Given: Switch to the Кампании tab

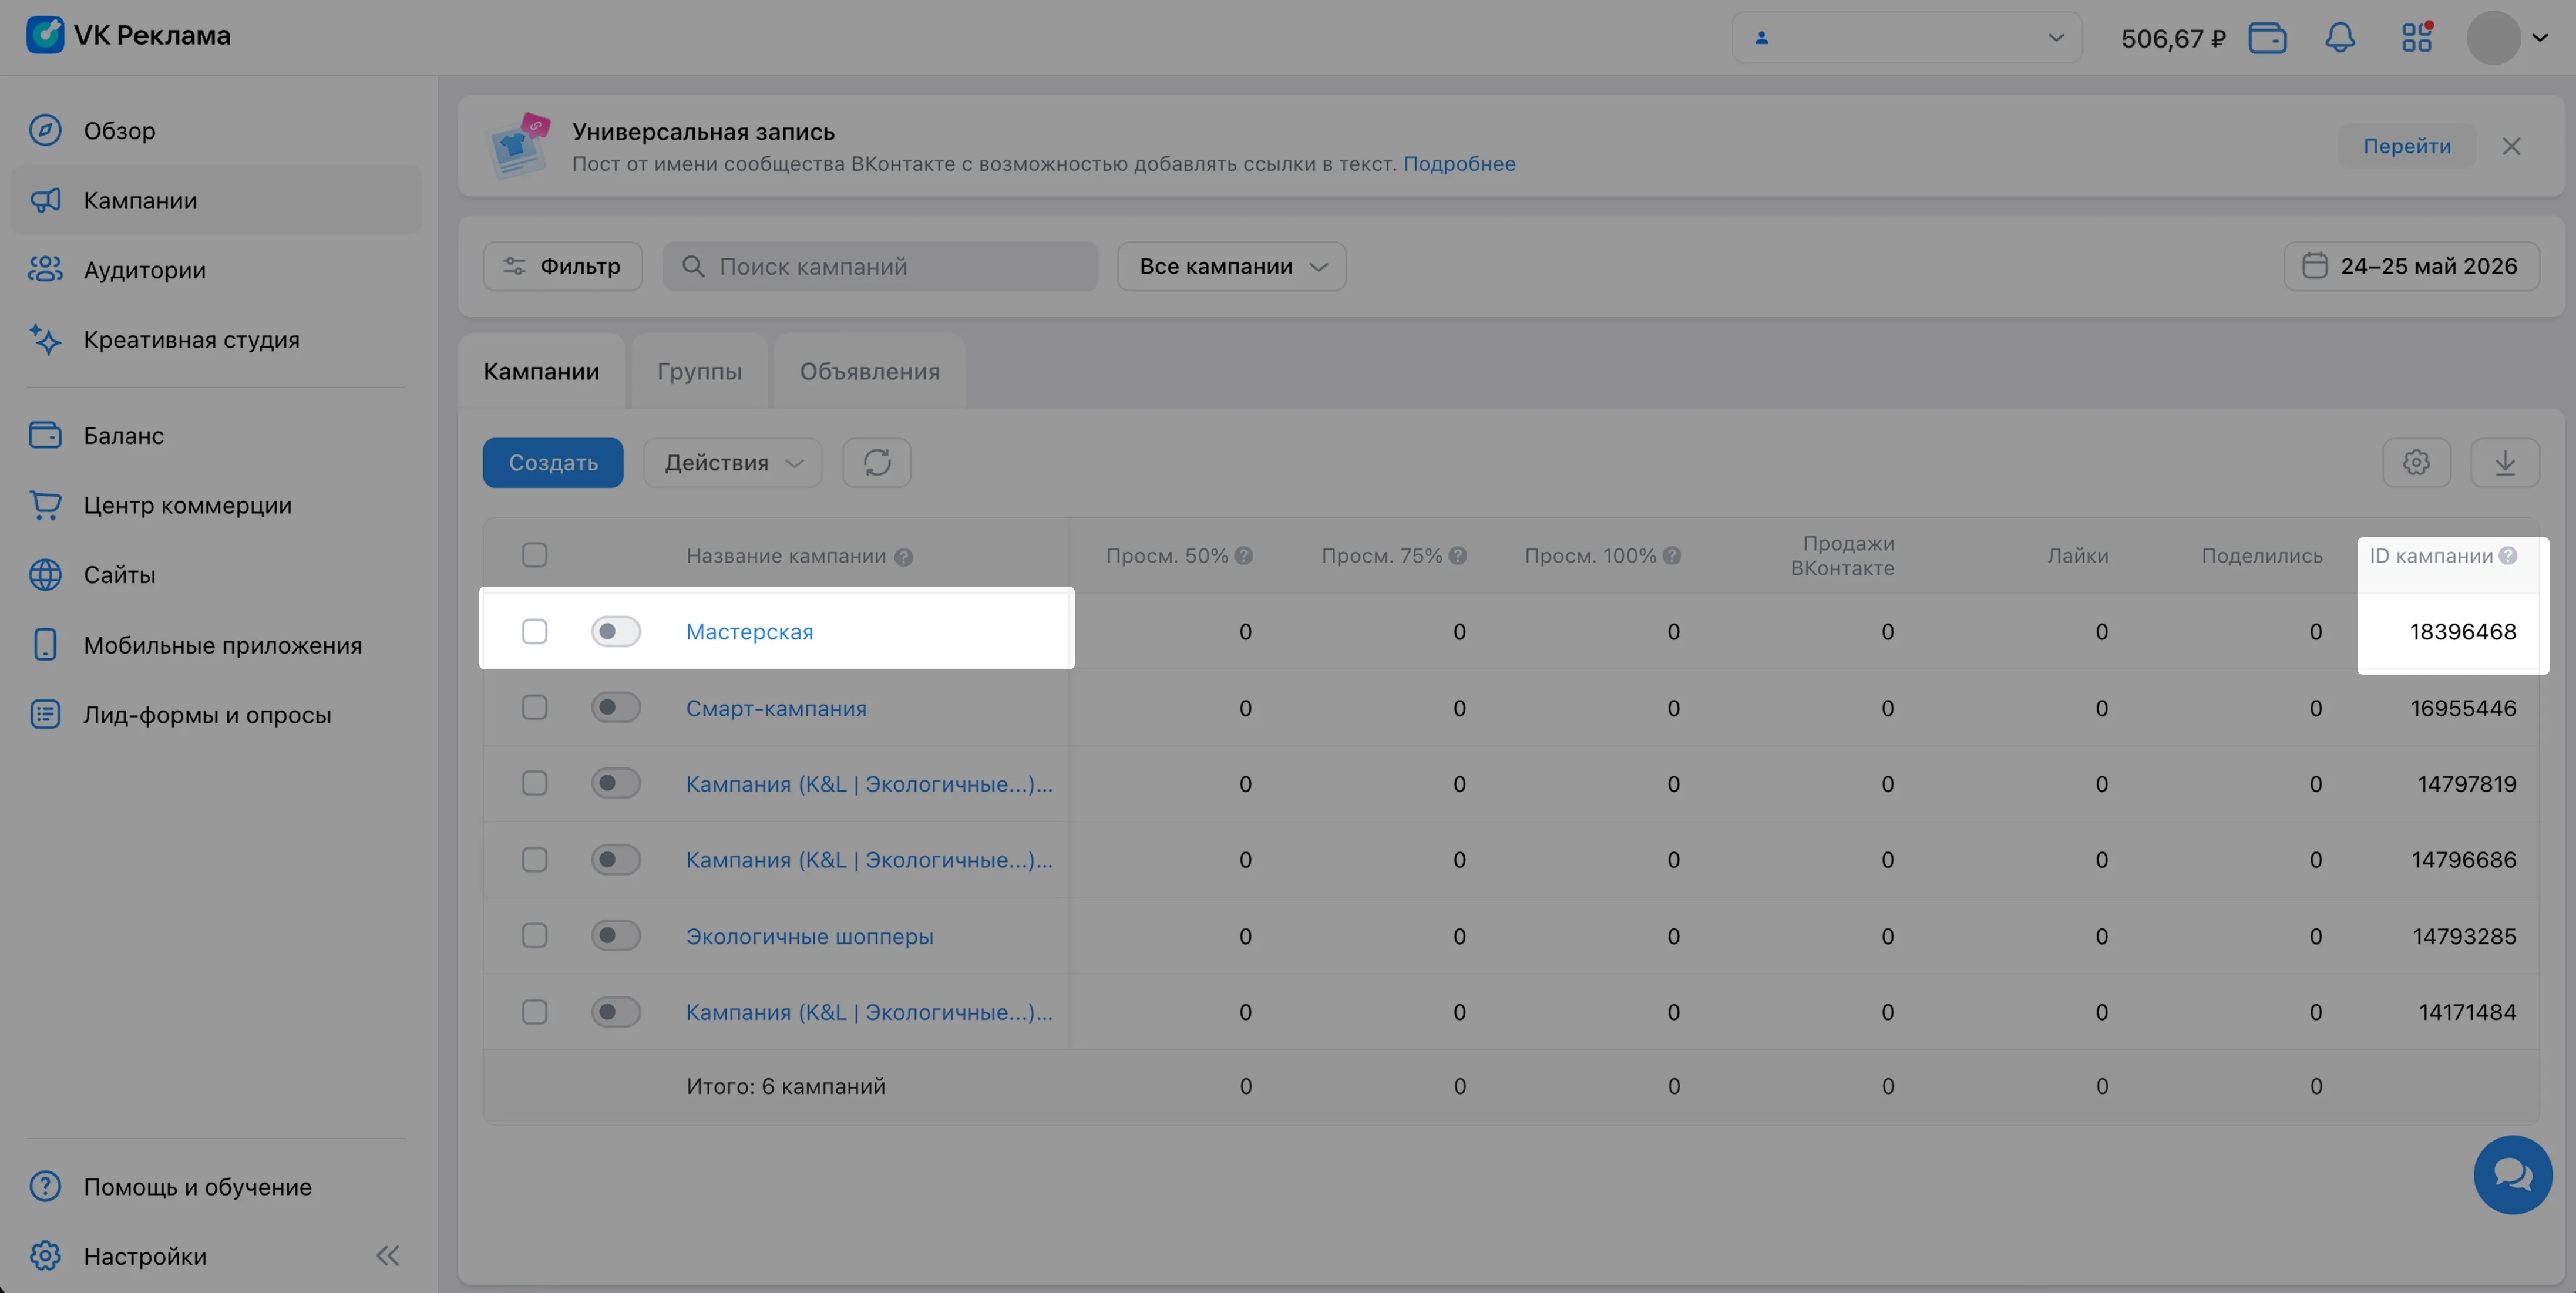Looking at the screenshot, I should coord(541,372).
